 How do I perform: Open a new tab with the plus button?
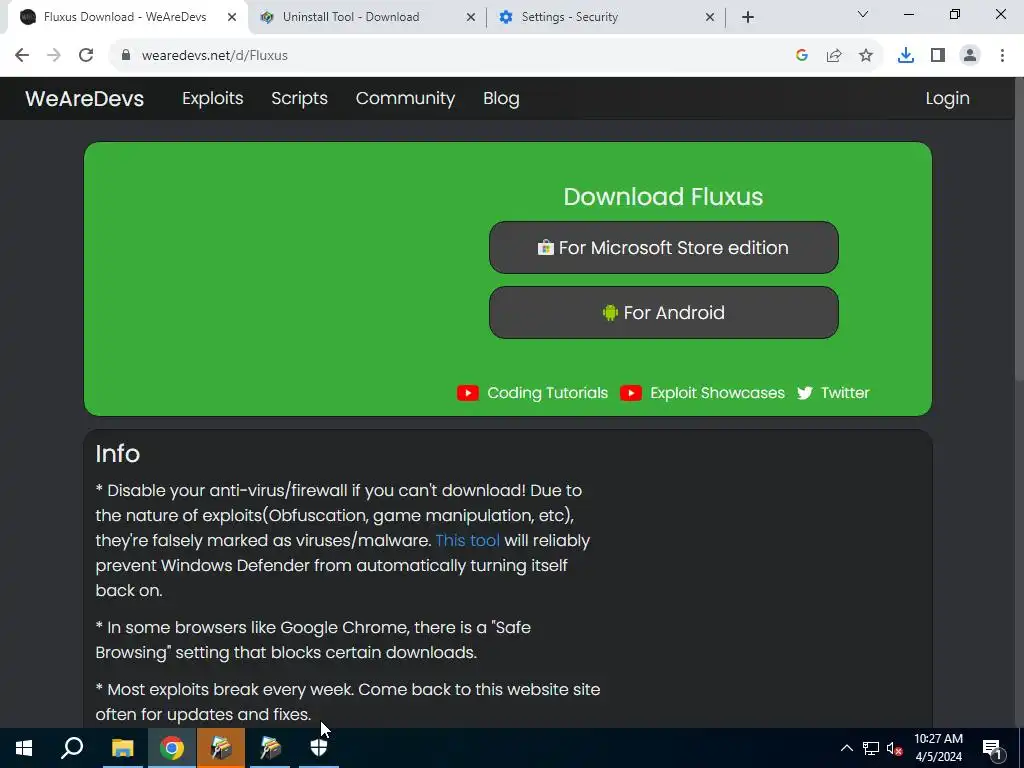(x=748, y=17)
